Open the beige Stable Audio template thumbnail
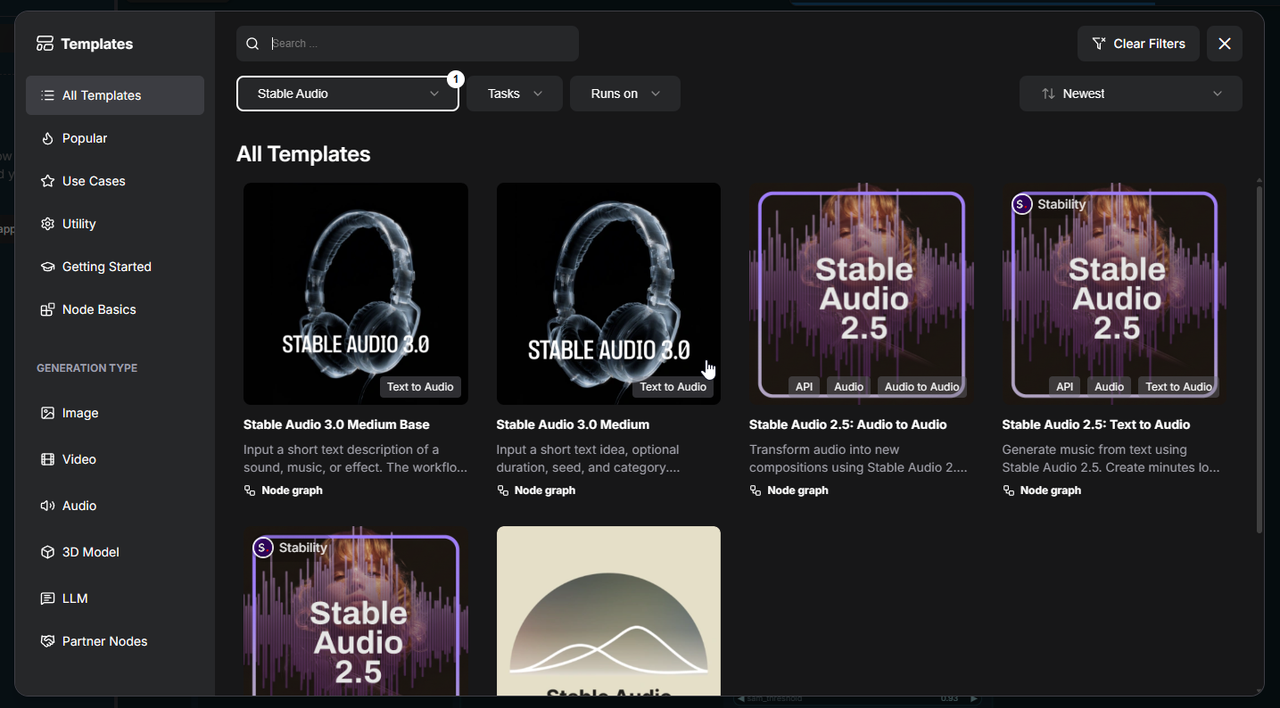 click(x=609, y=611)
